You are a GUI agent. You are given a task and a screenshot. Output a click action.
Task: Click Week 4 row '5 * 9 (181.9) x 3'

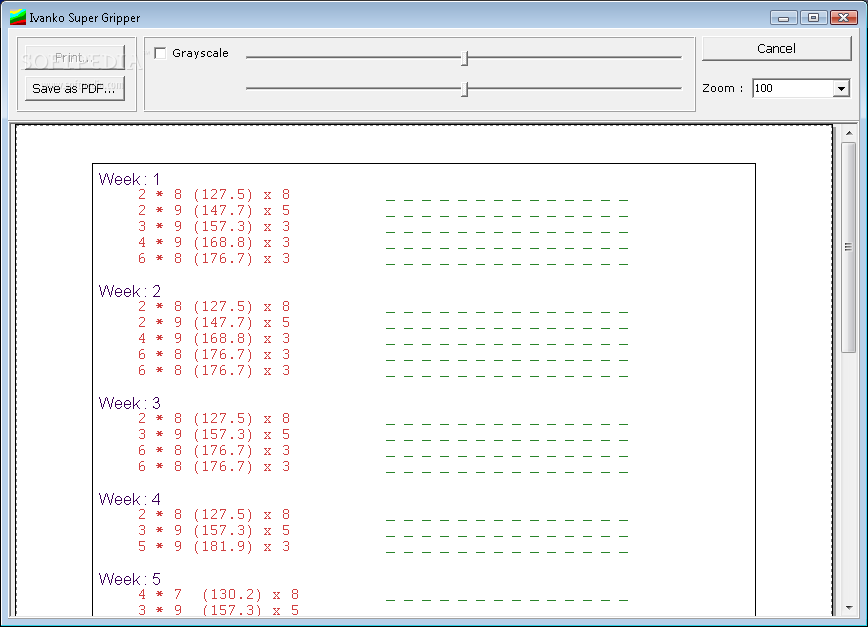point(214,546)
